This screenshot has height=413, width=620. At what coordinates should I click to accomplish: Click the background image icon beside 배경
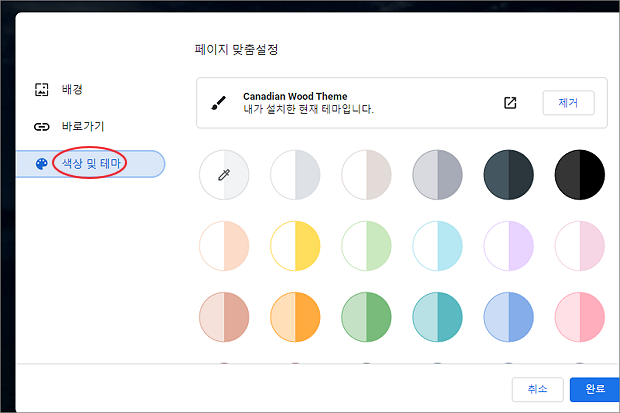42,89
